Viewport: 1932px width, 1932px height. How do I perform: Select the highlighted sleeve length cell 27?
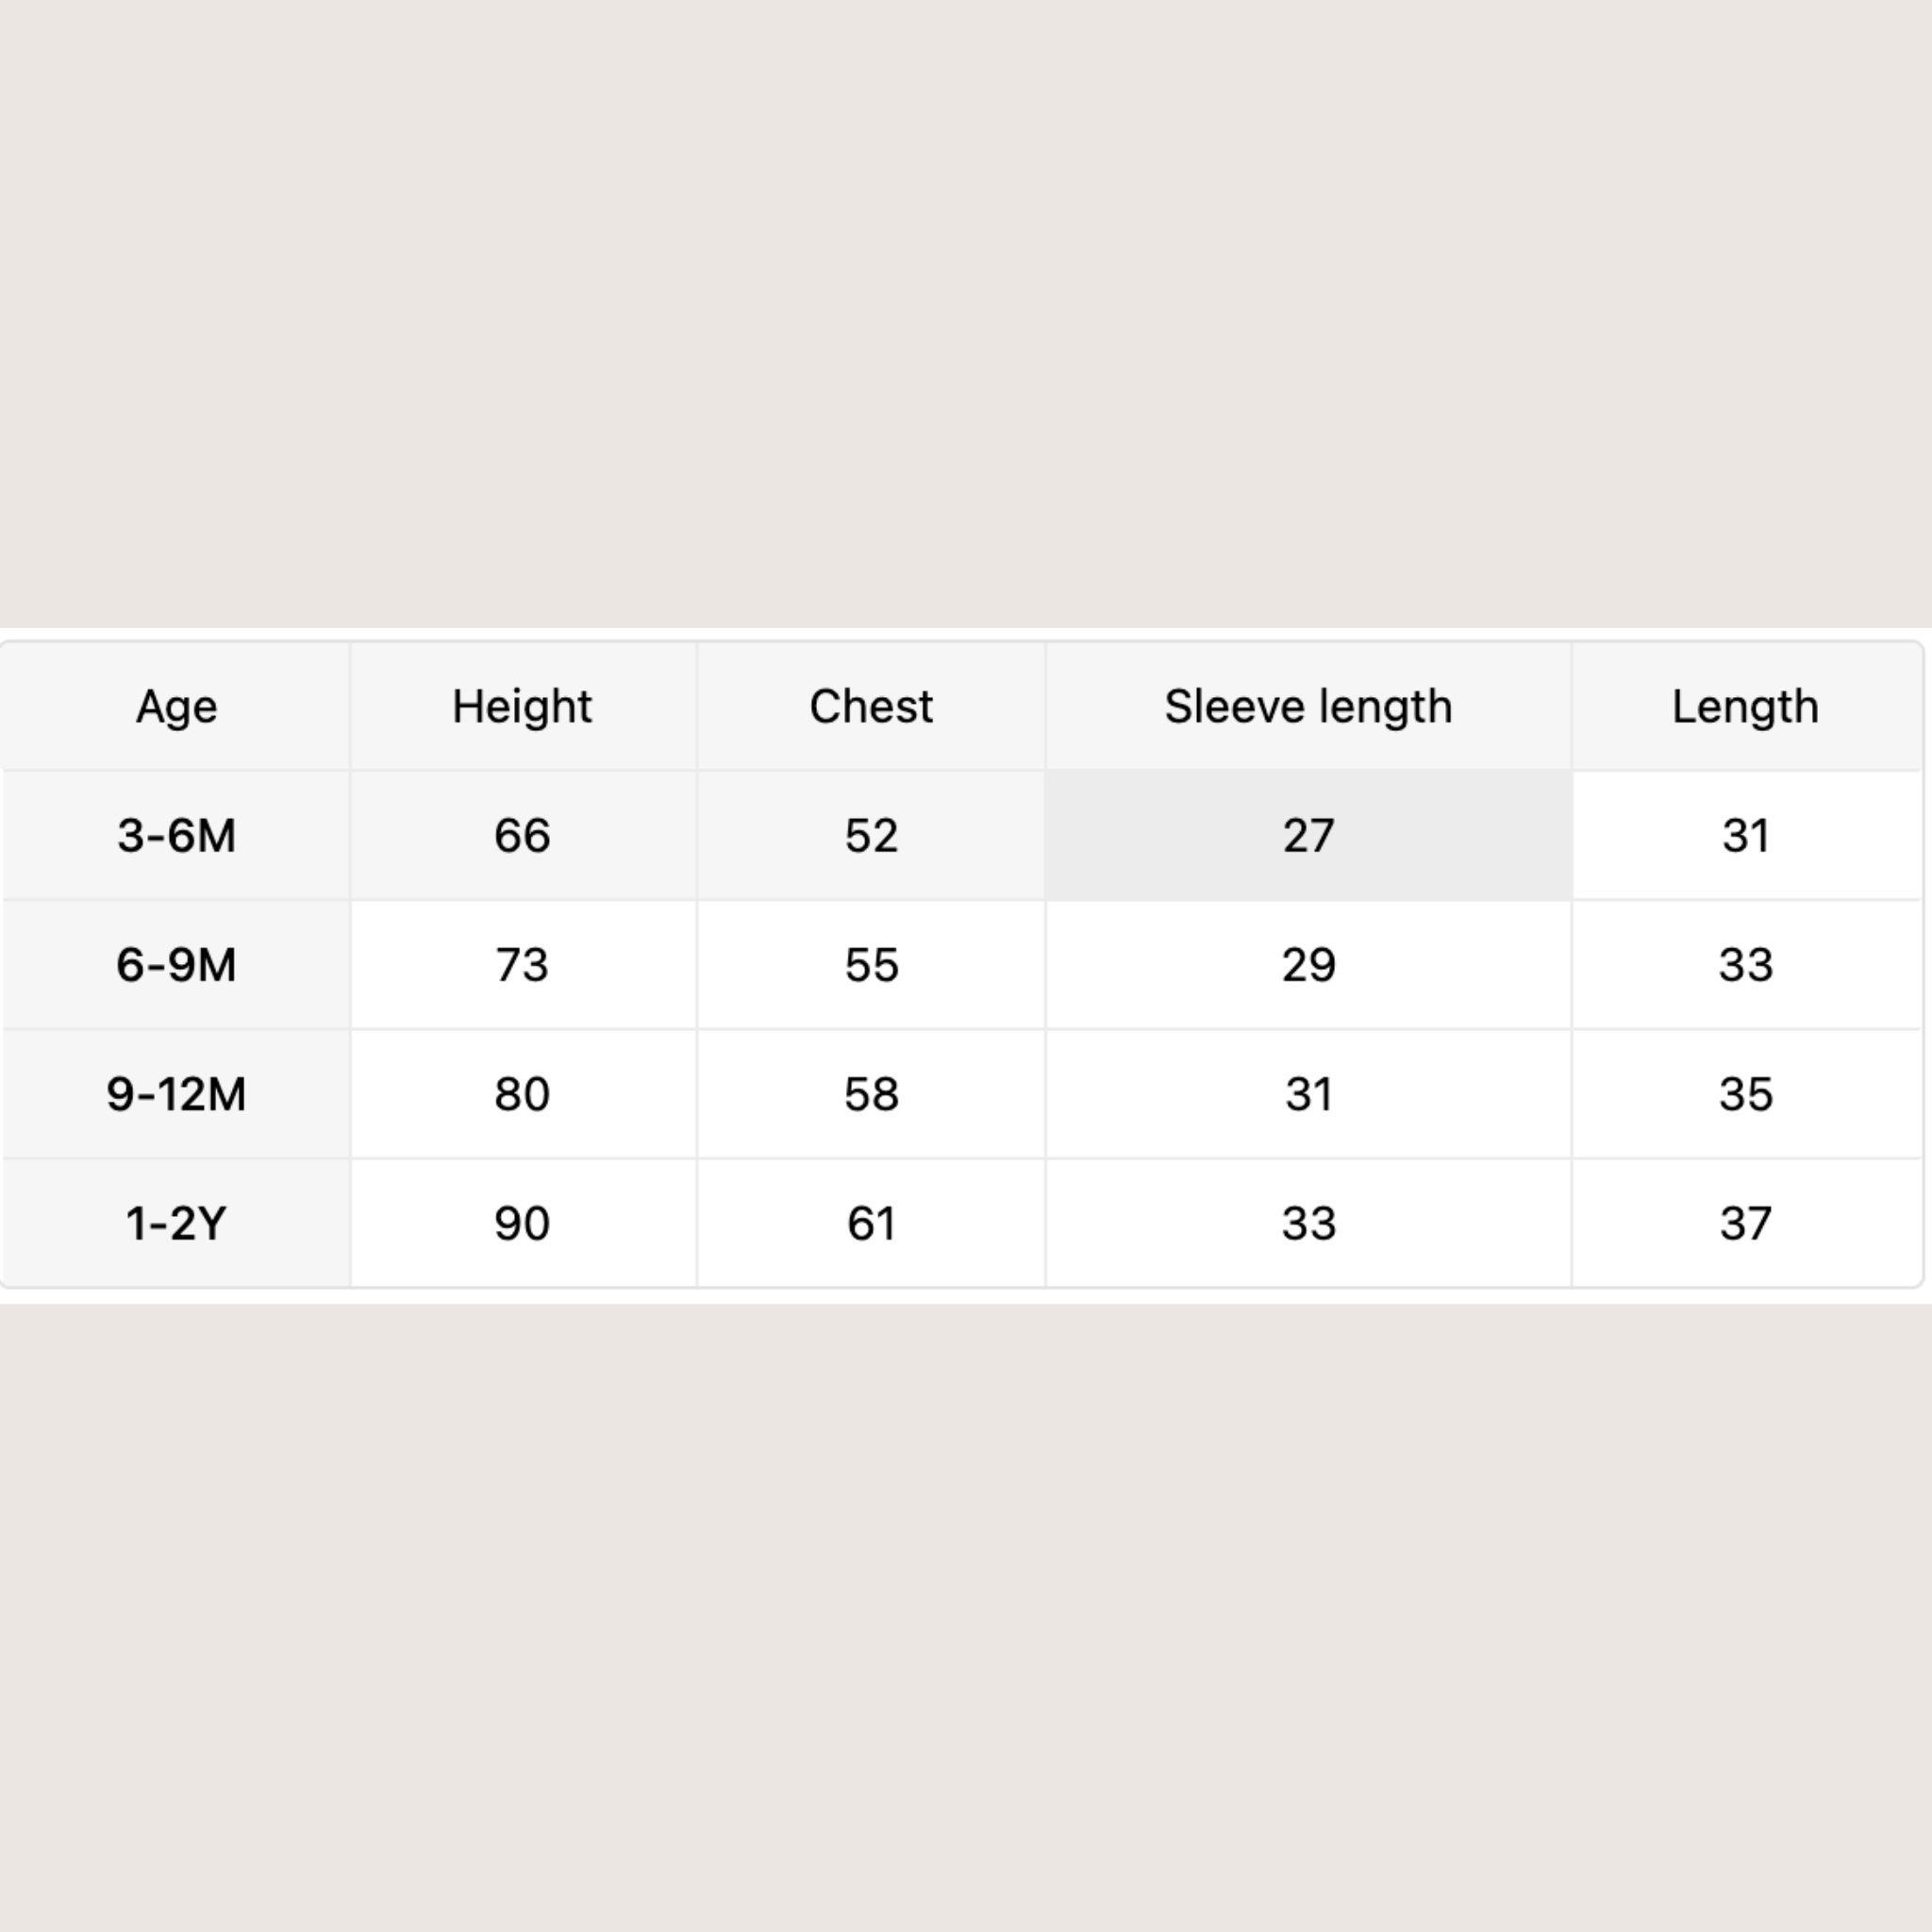click(1308, 836)
